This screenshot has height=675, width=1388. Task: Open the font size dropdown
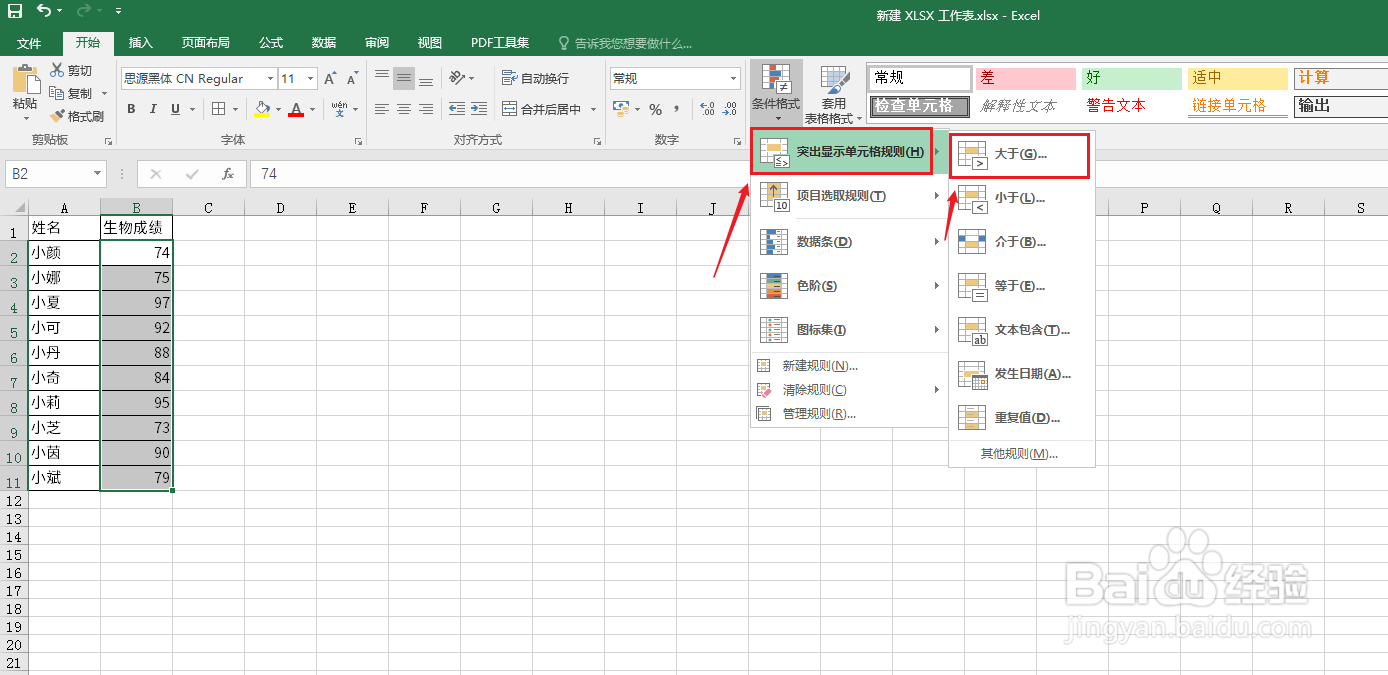click(311, 78)
